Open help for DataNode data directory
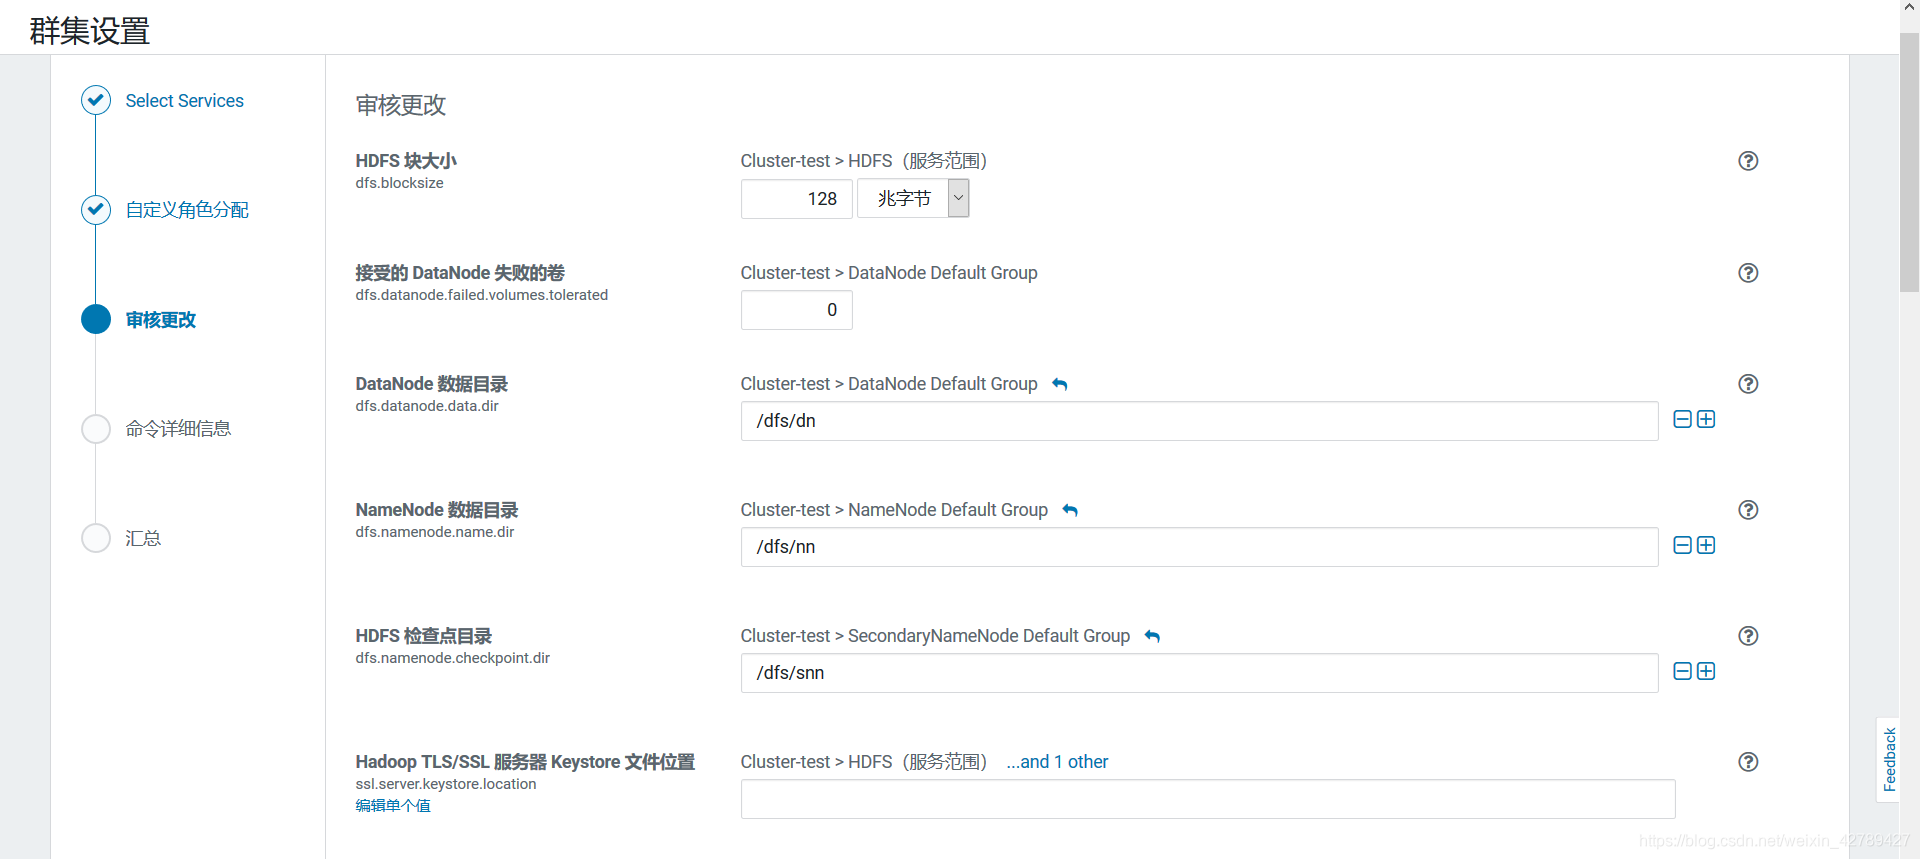Viewport: 1920px width, 859px height. (1748, 384)
